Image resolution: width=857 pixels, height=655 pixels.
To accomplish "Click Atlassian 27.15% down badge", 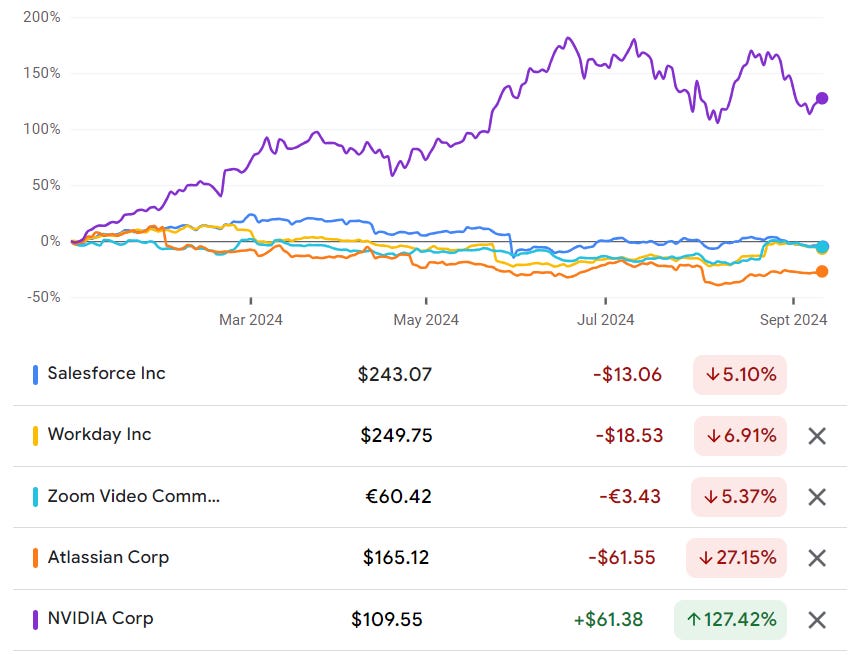I will click(x=736, y=558).
